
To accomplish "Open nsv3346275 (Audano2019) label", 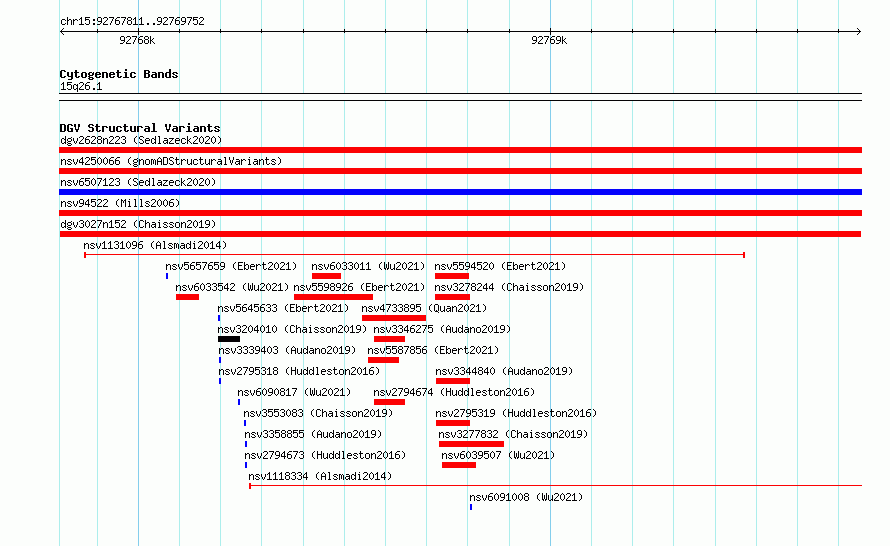I will (442, 329).
